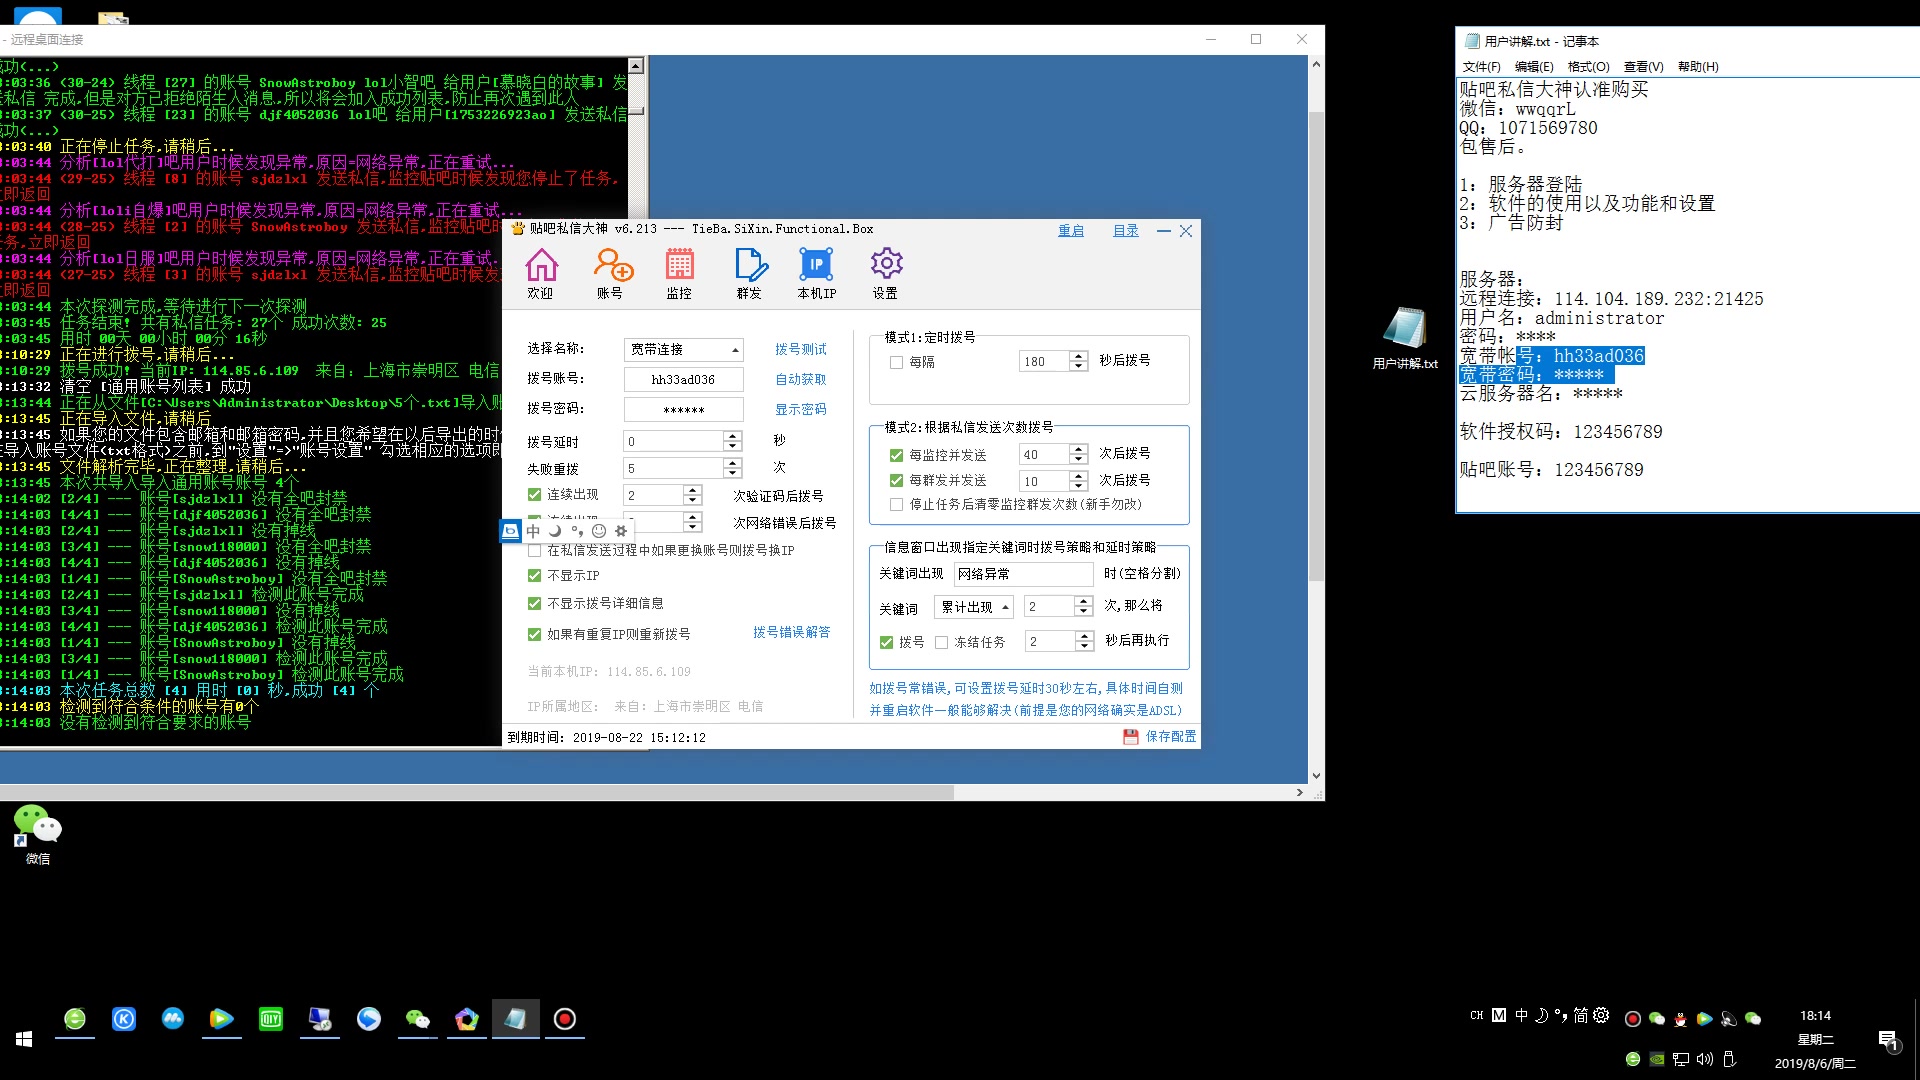
Task: Uncheck 不显示拨号详细信息 checkbox
Action: pos(534,603)
